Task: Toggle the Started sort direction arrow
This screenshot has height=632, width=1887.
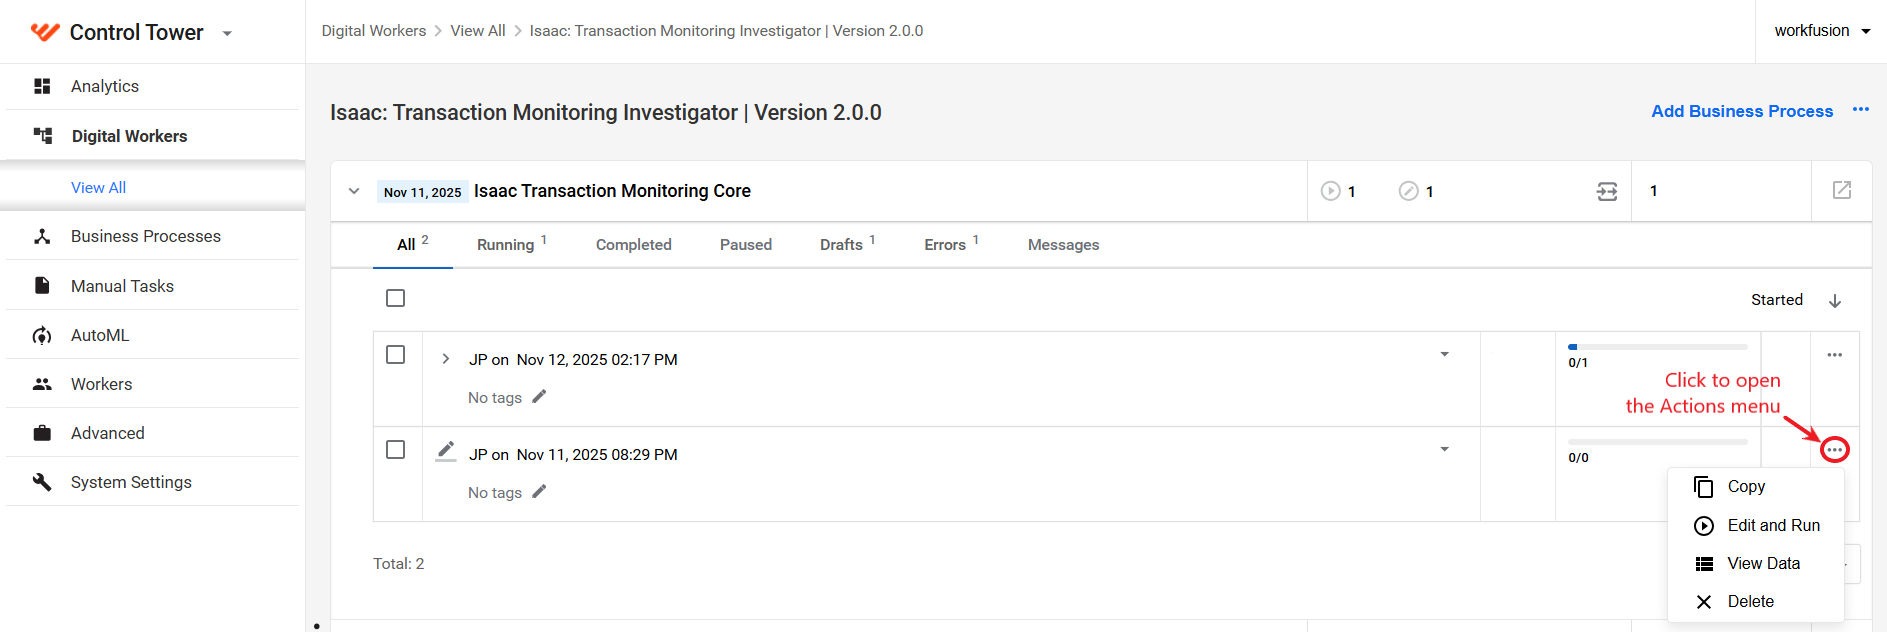Action: click(x=1835, y=301)
